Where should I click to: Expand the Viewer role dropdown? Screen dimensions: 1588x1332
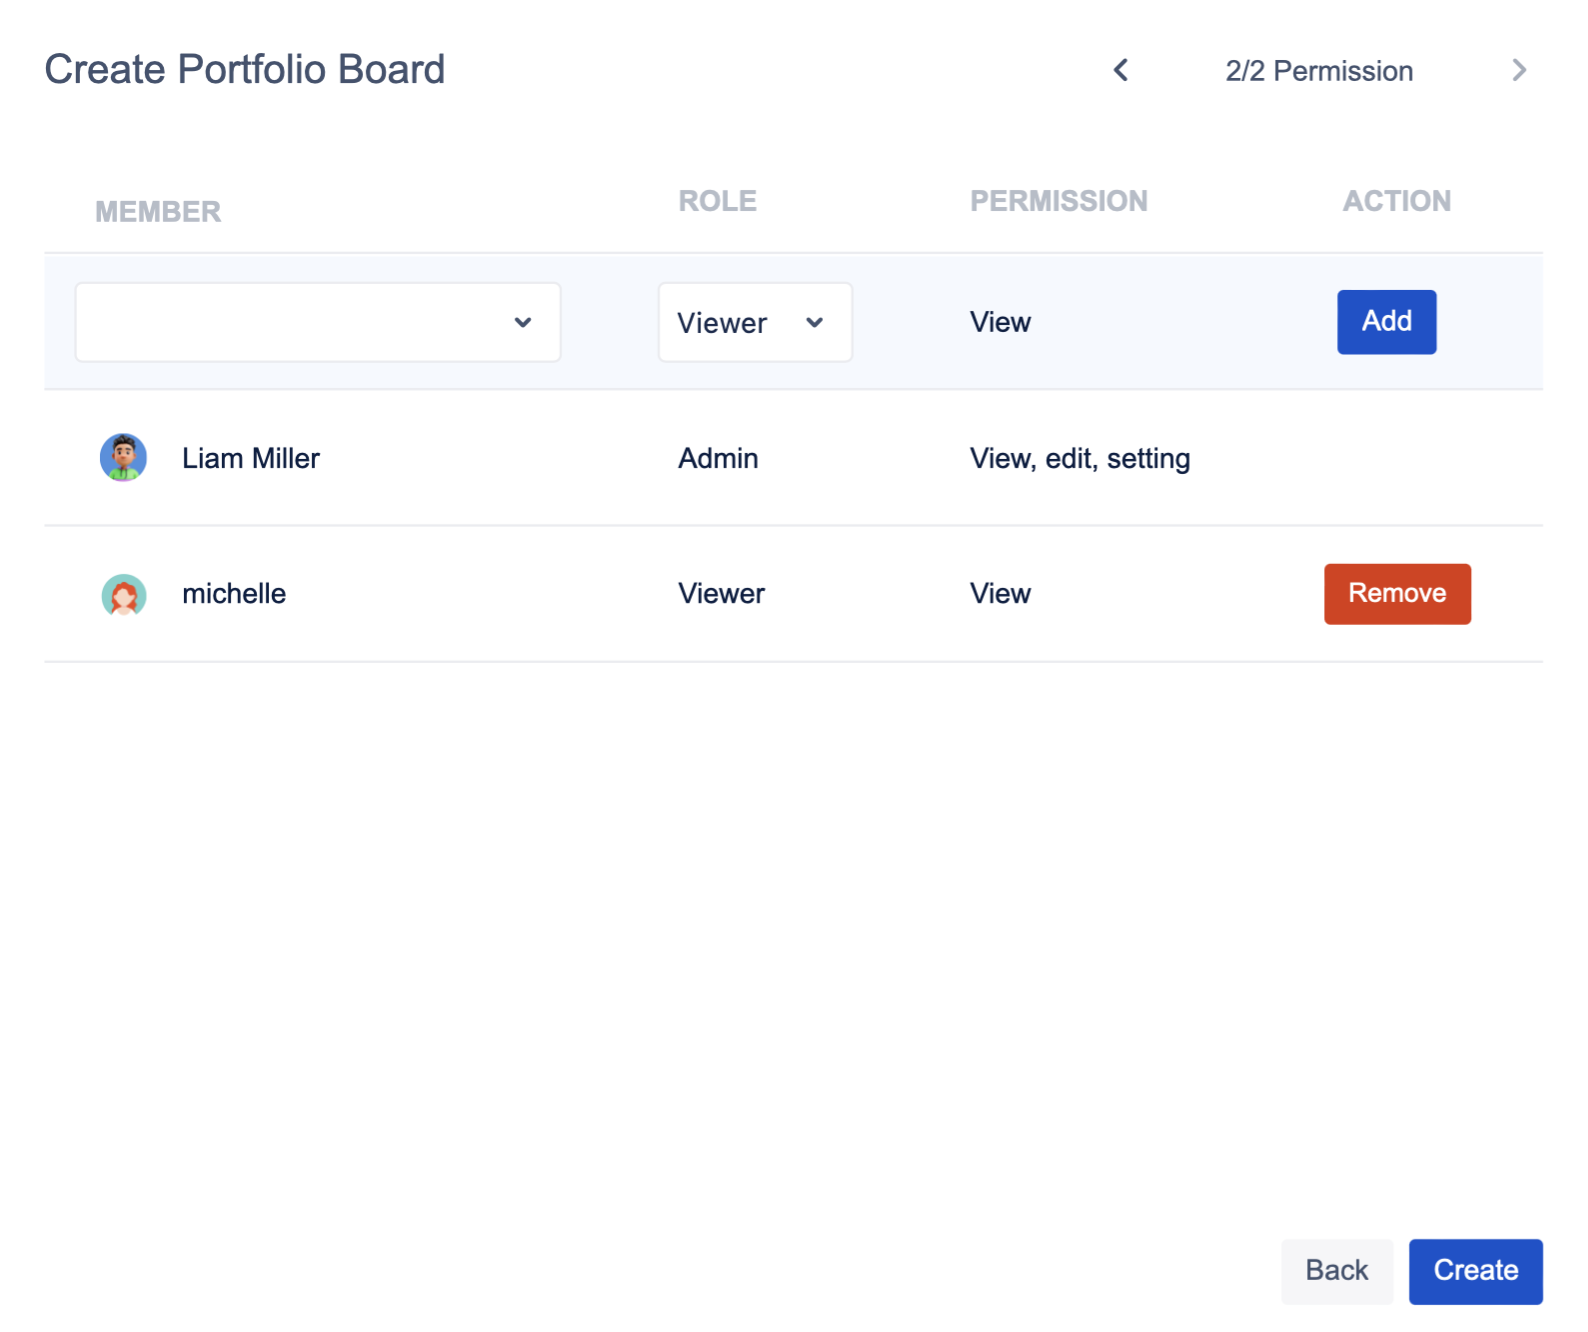754,322
